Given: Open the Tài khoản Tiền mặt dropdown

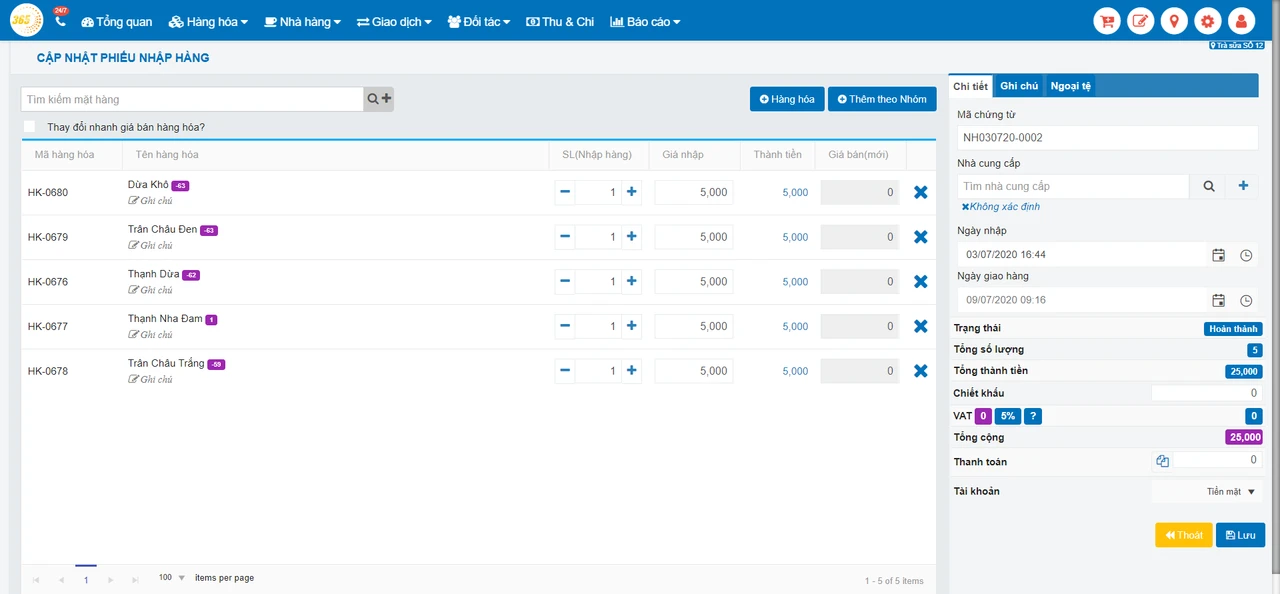Looking at the screenshot, I should coord(1207,491).
